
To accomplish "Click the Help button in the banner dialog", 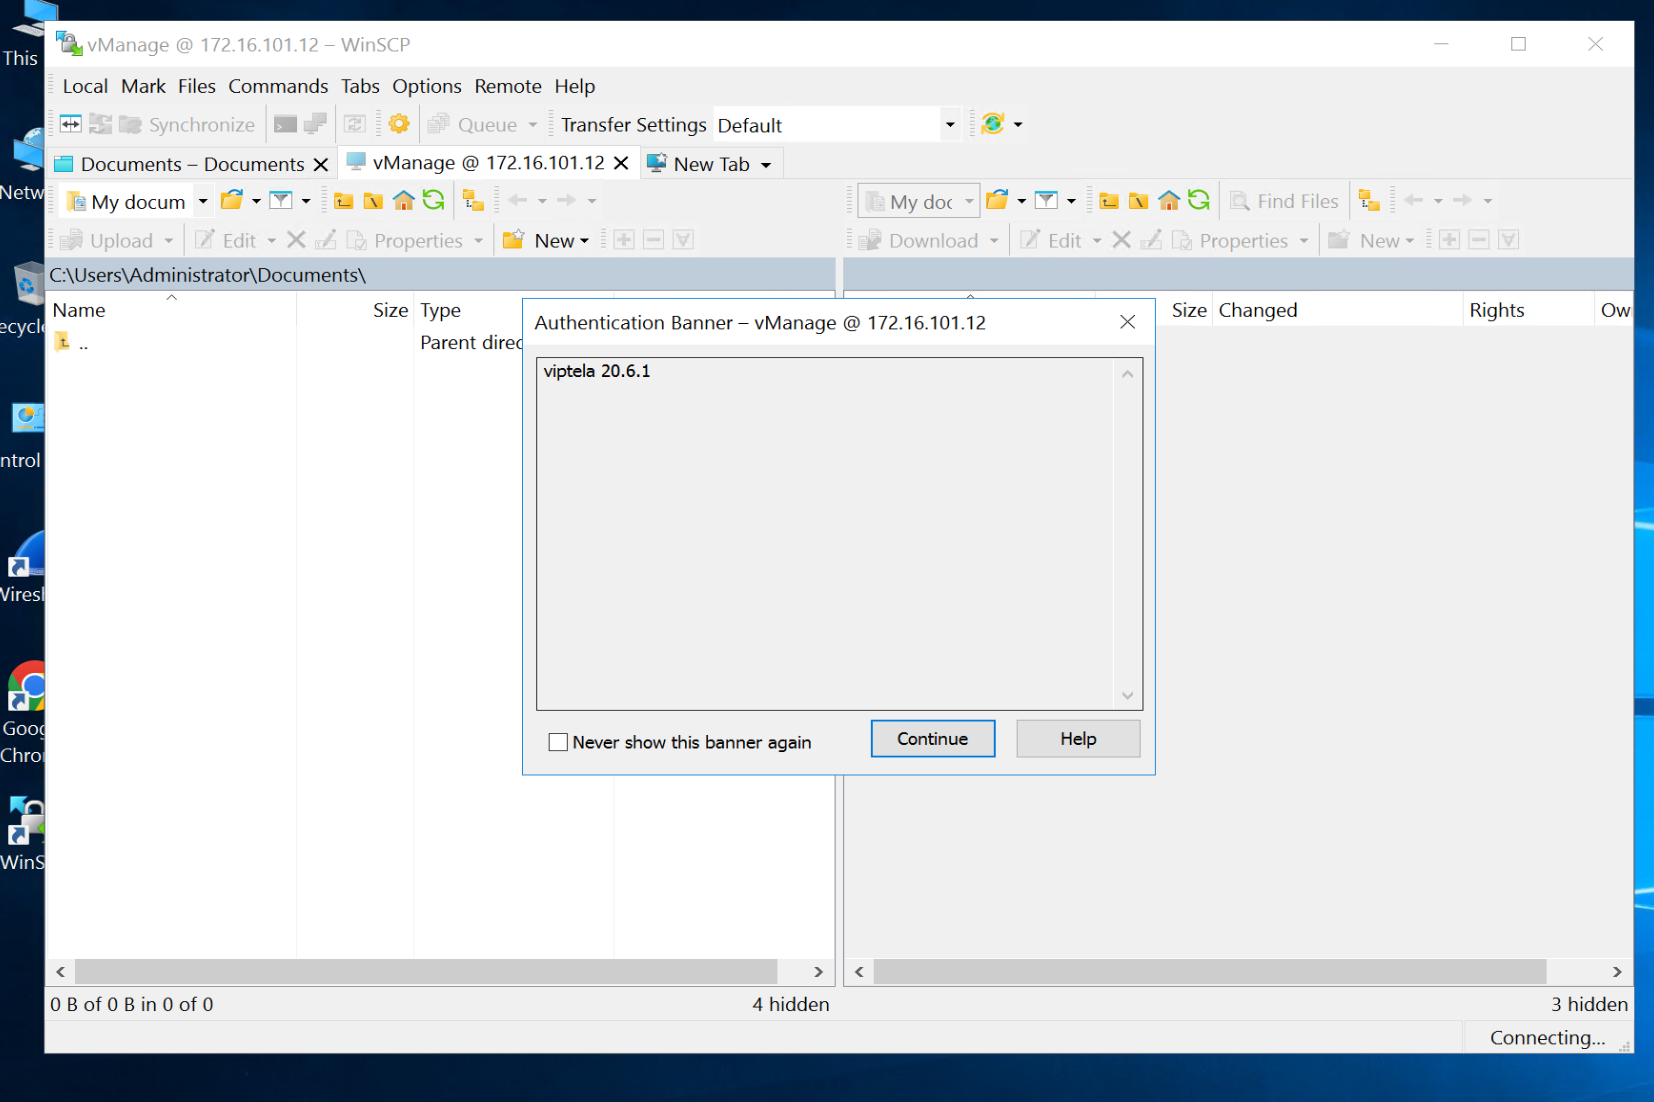I will tap(1077, 739).
